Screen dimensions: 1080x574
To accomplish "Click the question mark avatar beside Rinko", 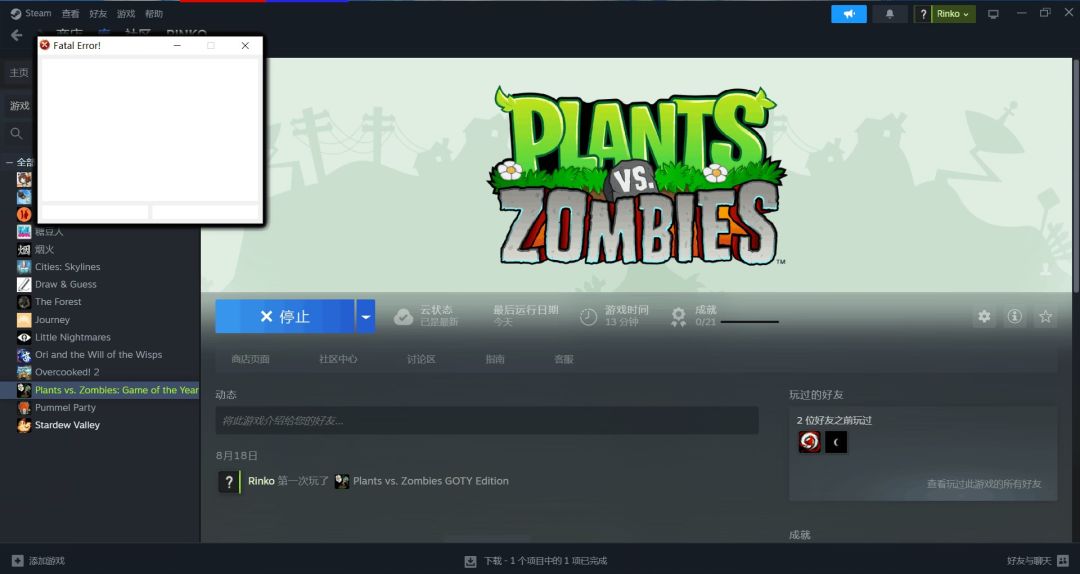I will (923, 14).
